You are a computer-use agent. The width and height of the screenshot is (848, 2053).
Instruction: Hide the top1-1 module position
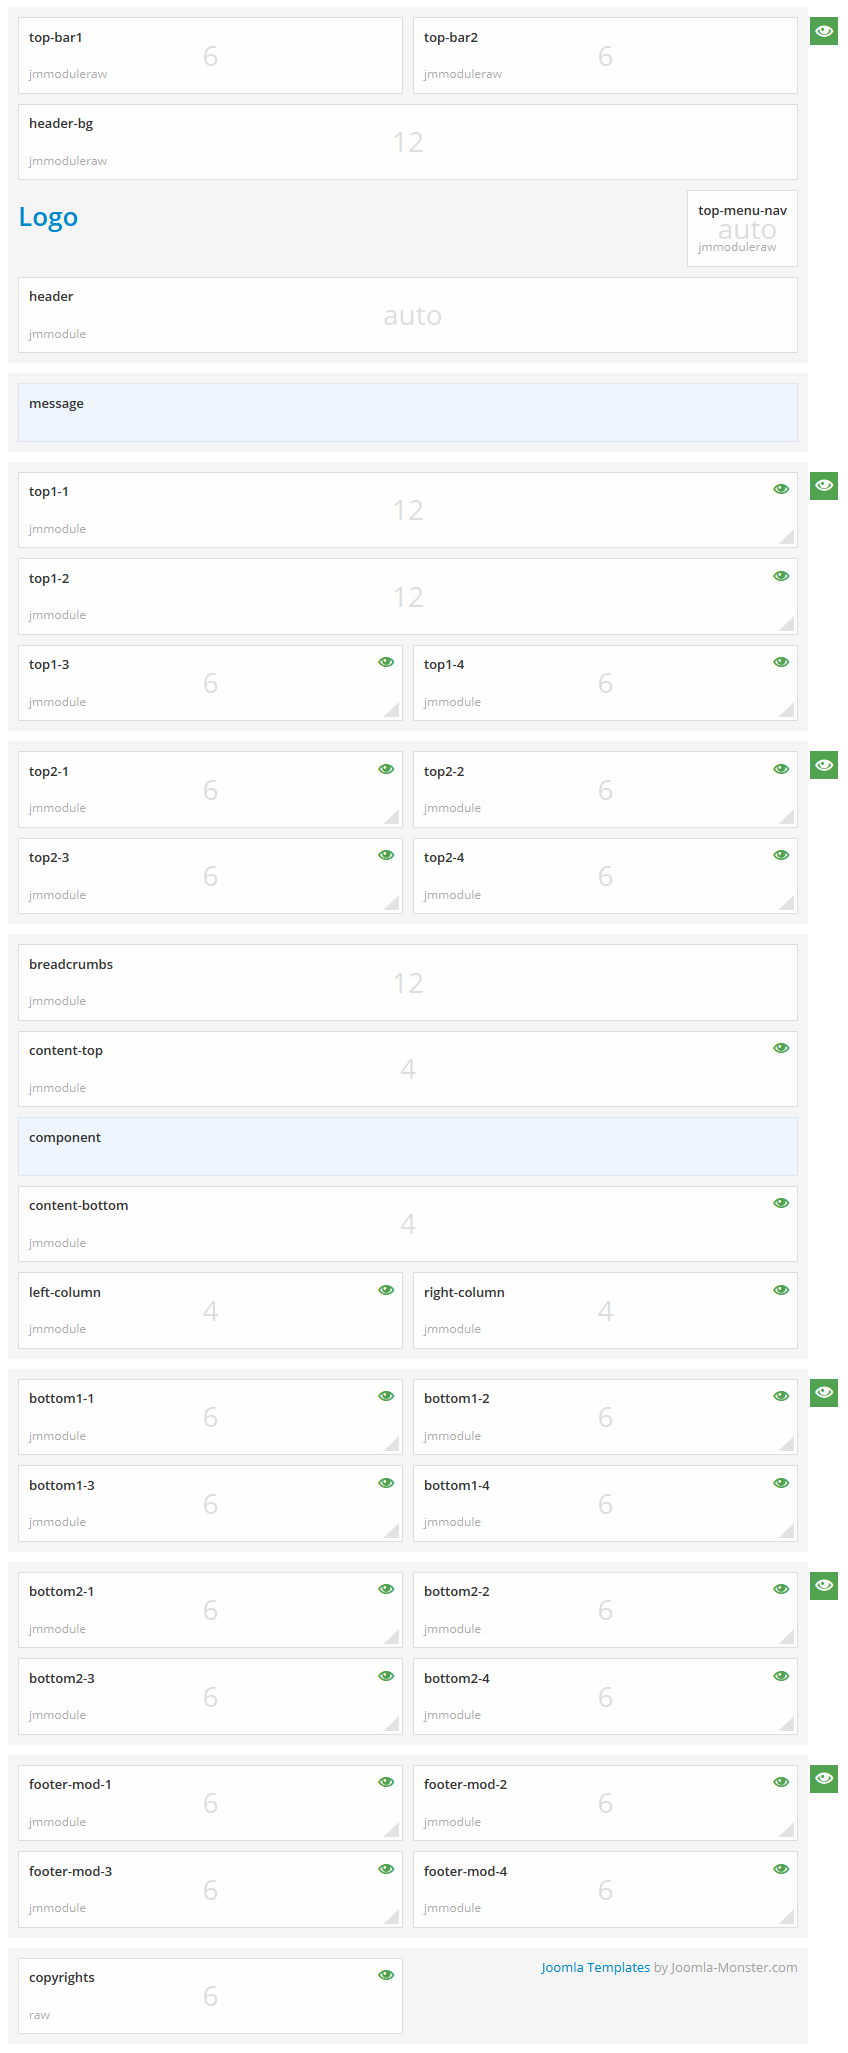click(781, 489)
